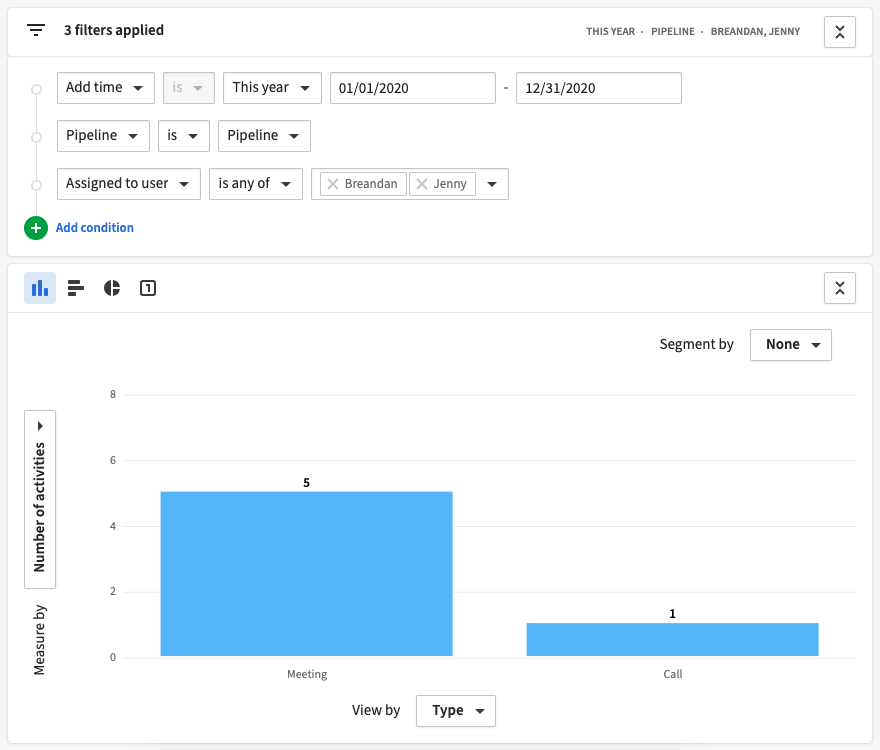The height and width of the screenshot is (750, 880).
Task: Open Assigned to user field dropdown
Action: pos(129,184)
